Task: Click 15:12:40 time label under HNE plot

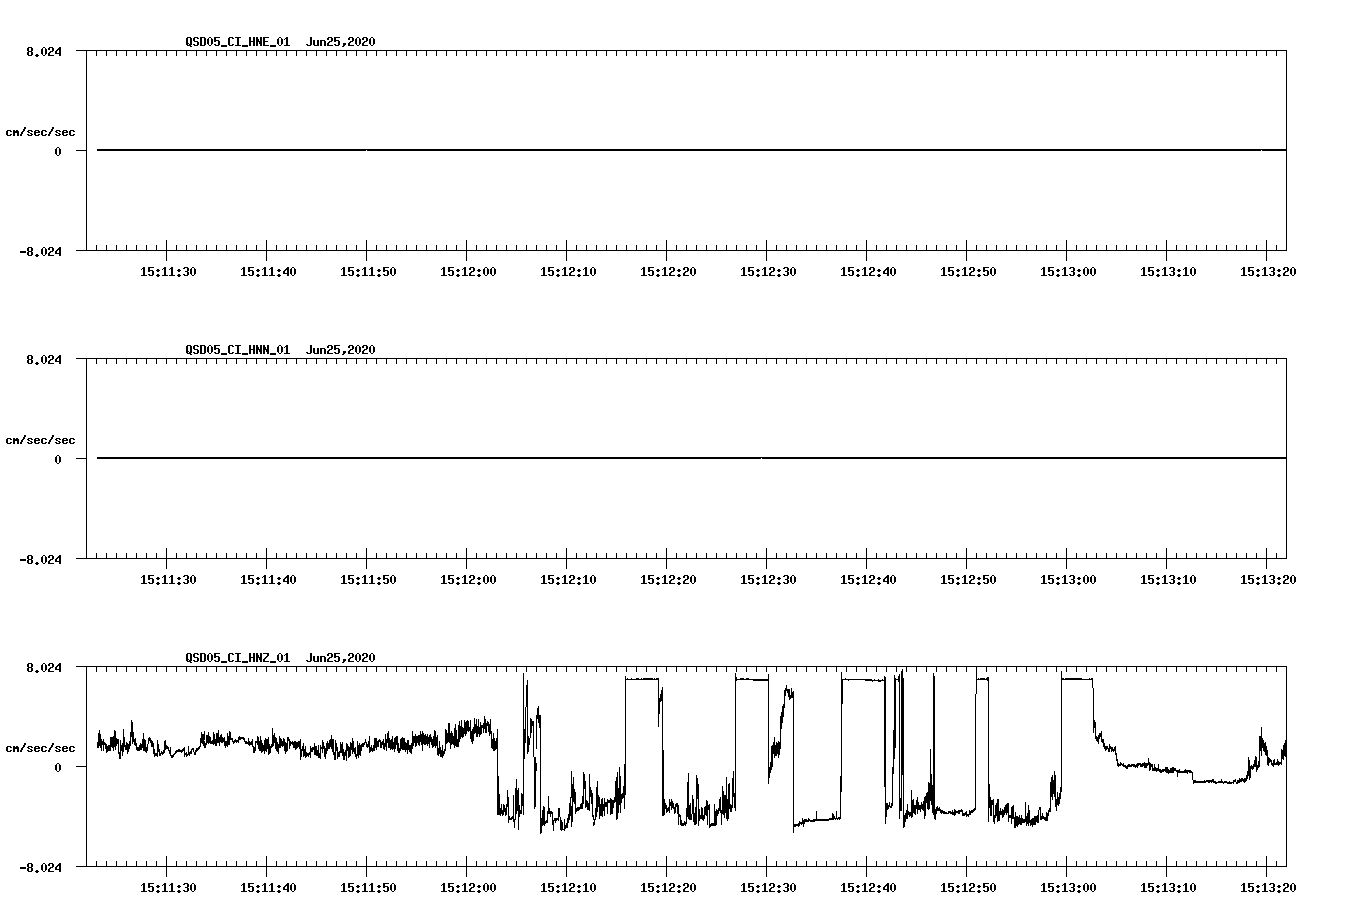Action: 868,272
